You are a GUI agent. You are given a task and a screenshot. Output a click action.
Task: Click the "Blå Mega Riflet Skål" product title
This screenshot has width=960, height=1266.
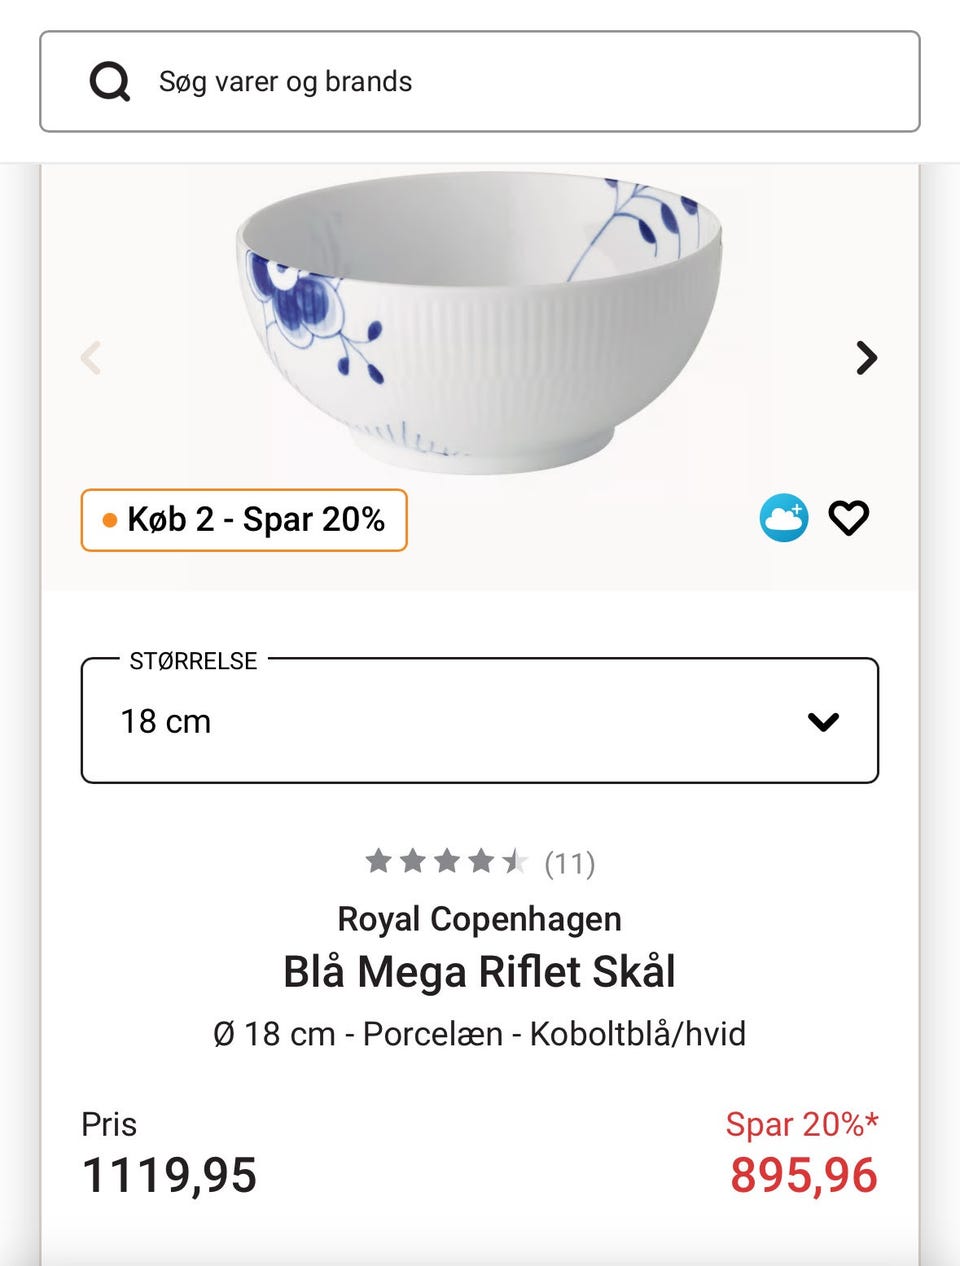pos(479,972)
